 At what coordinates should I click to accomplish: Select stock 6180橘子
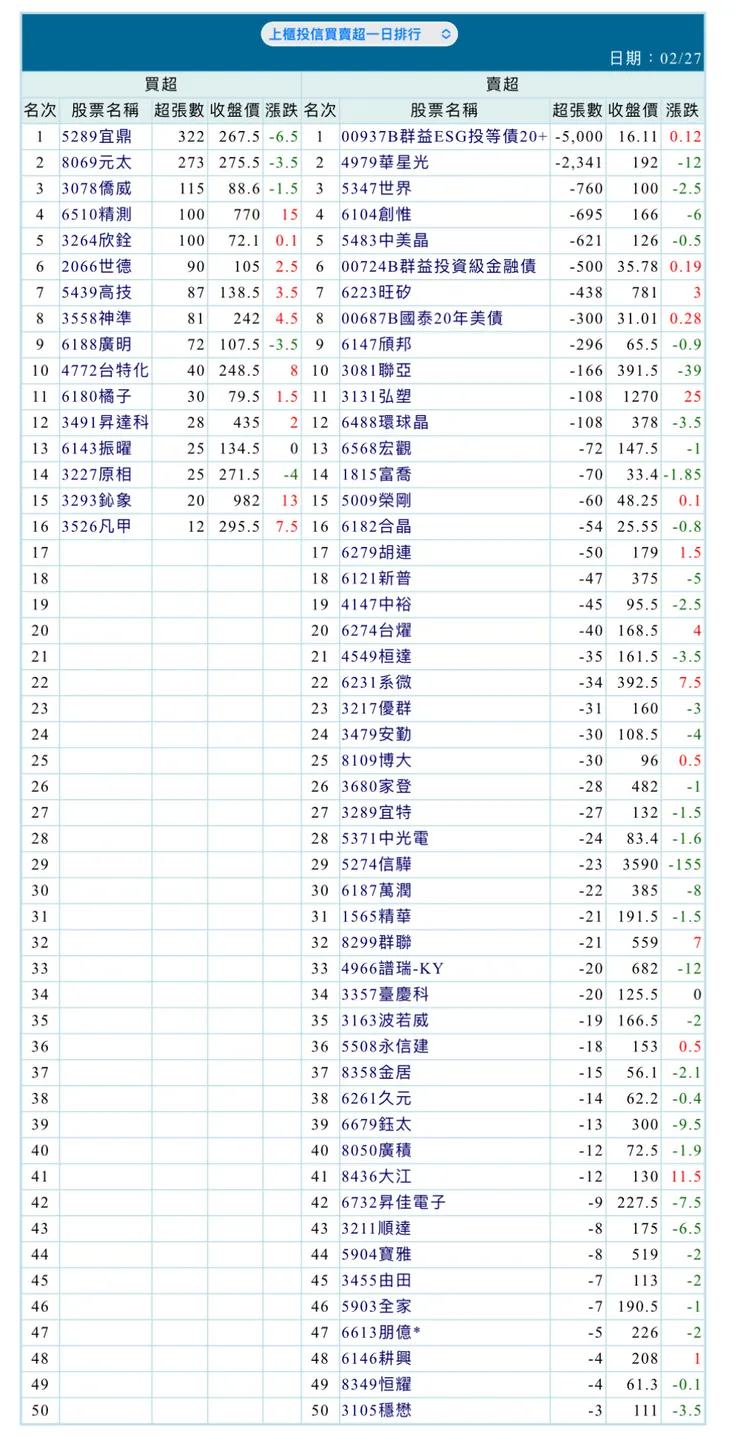[96, 396]
